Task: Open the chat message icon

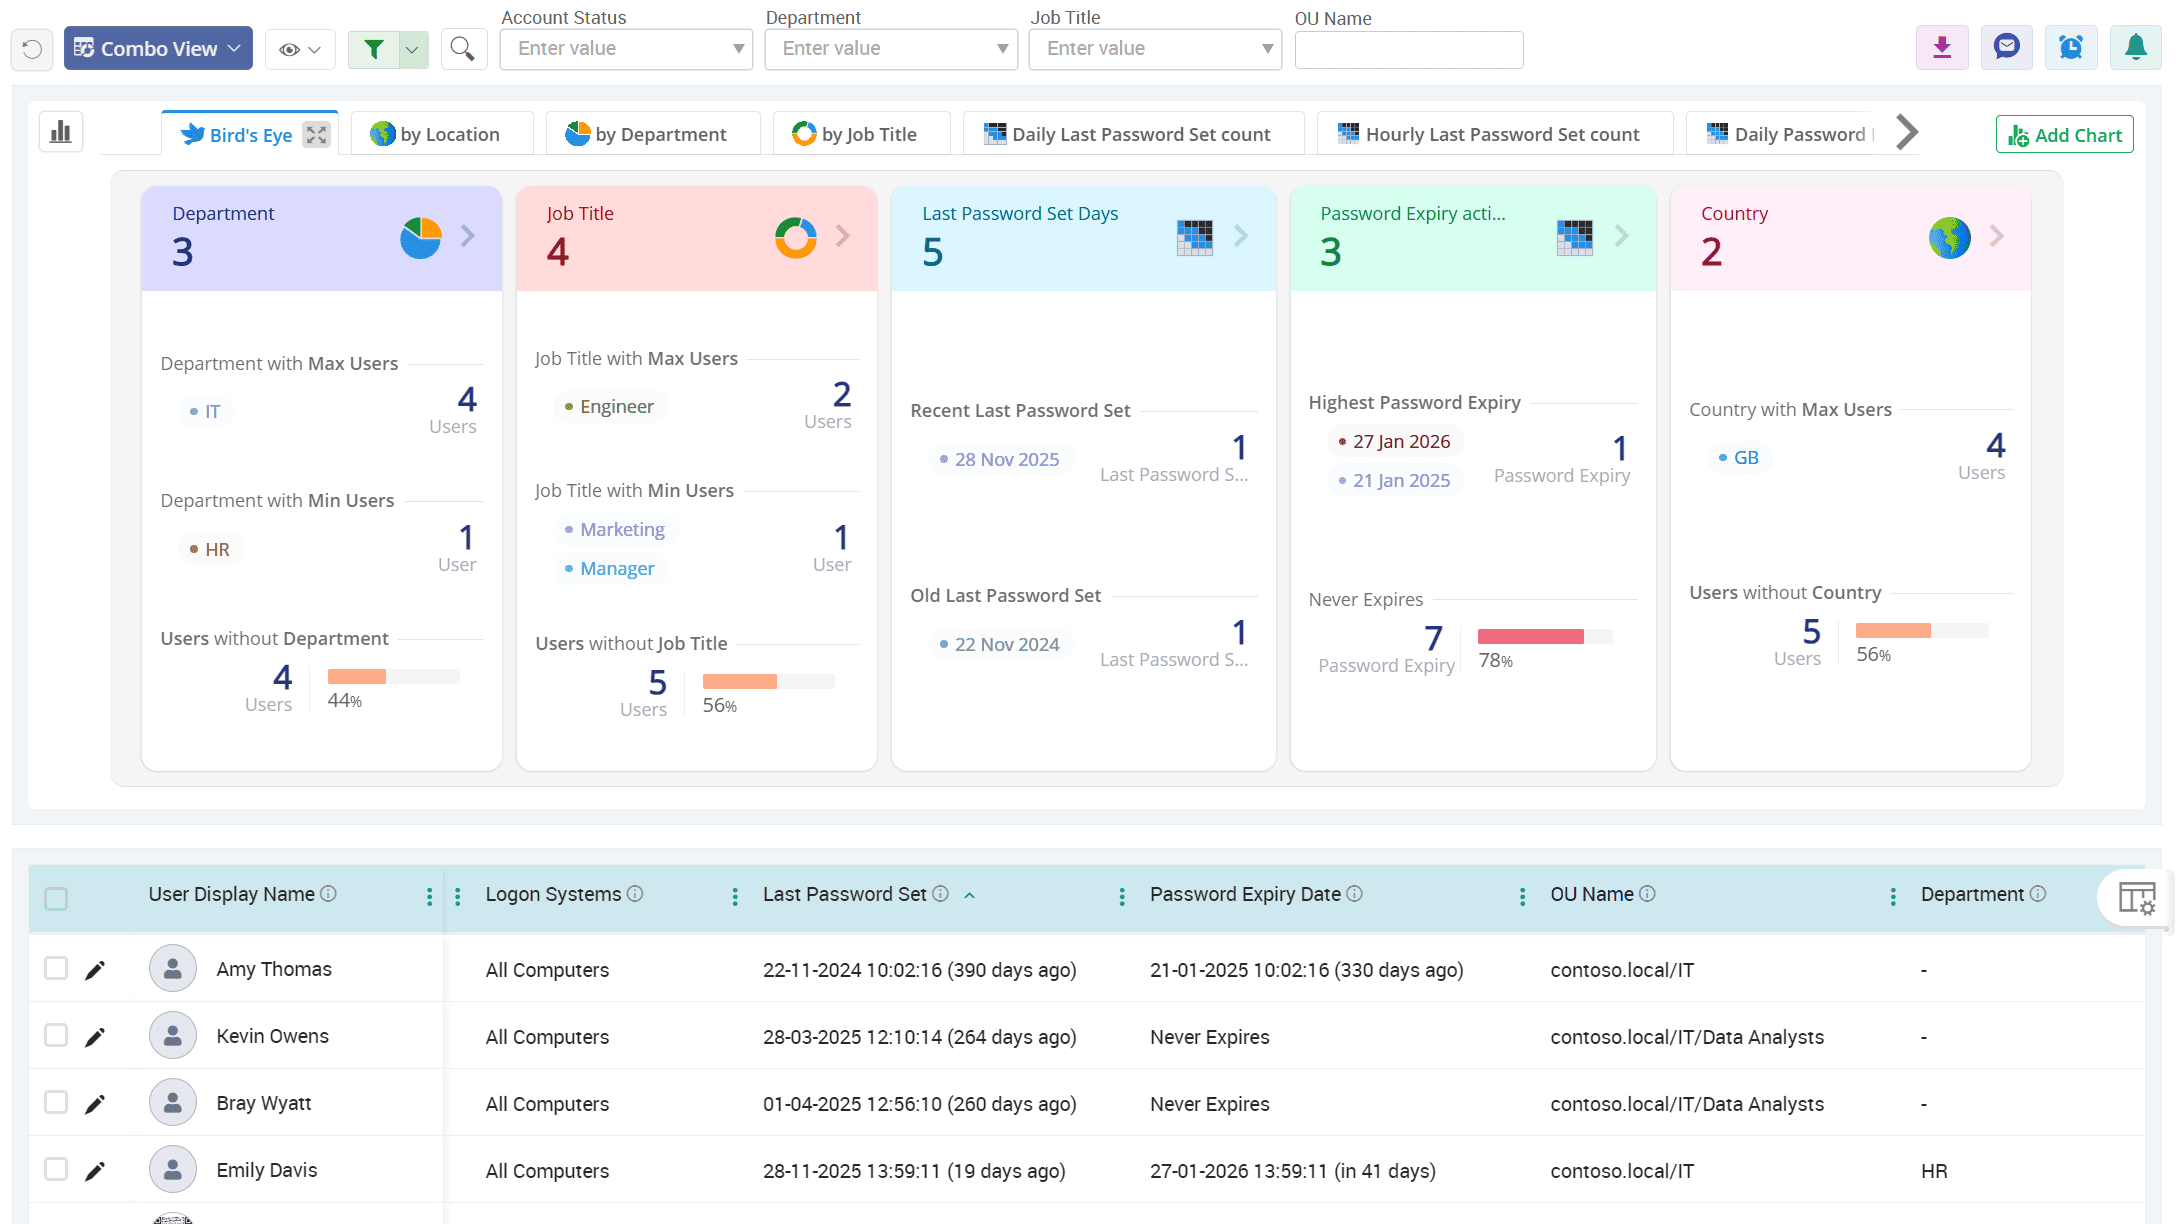Action: tap(2006, 48)
